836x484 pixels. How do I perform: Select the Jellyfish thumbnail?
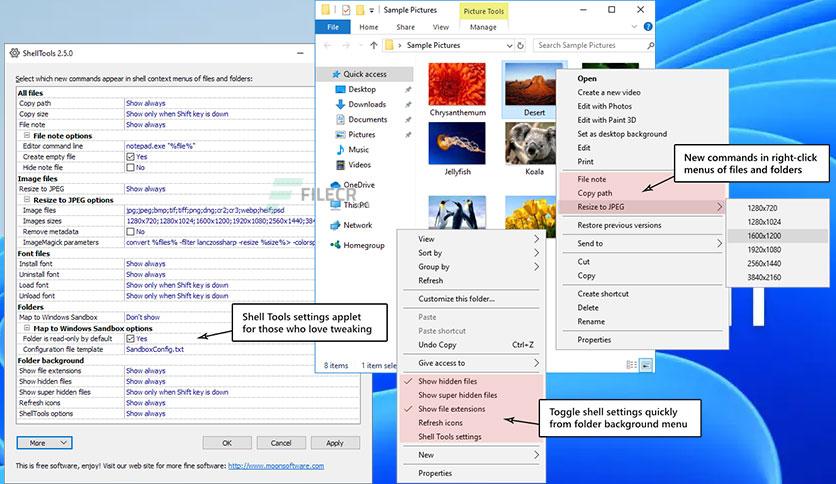pos(457,143)
